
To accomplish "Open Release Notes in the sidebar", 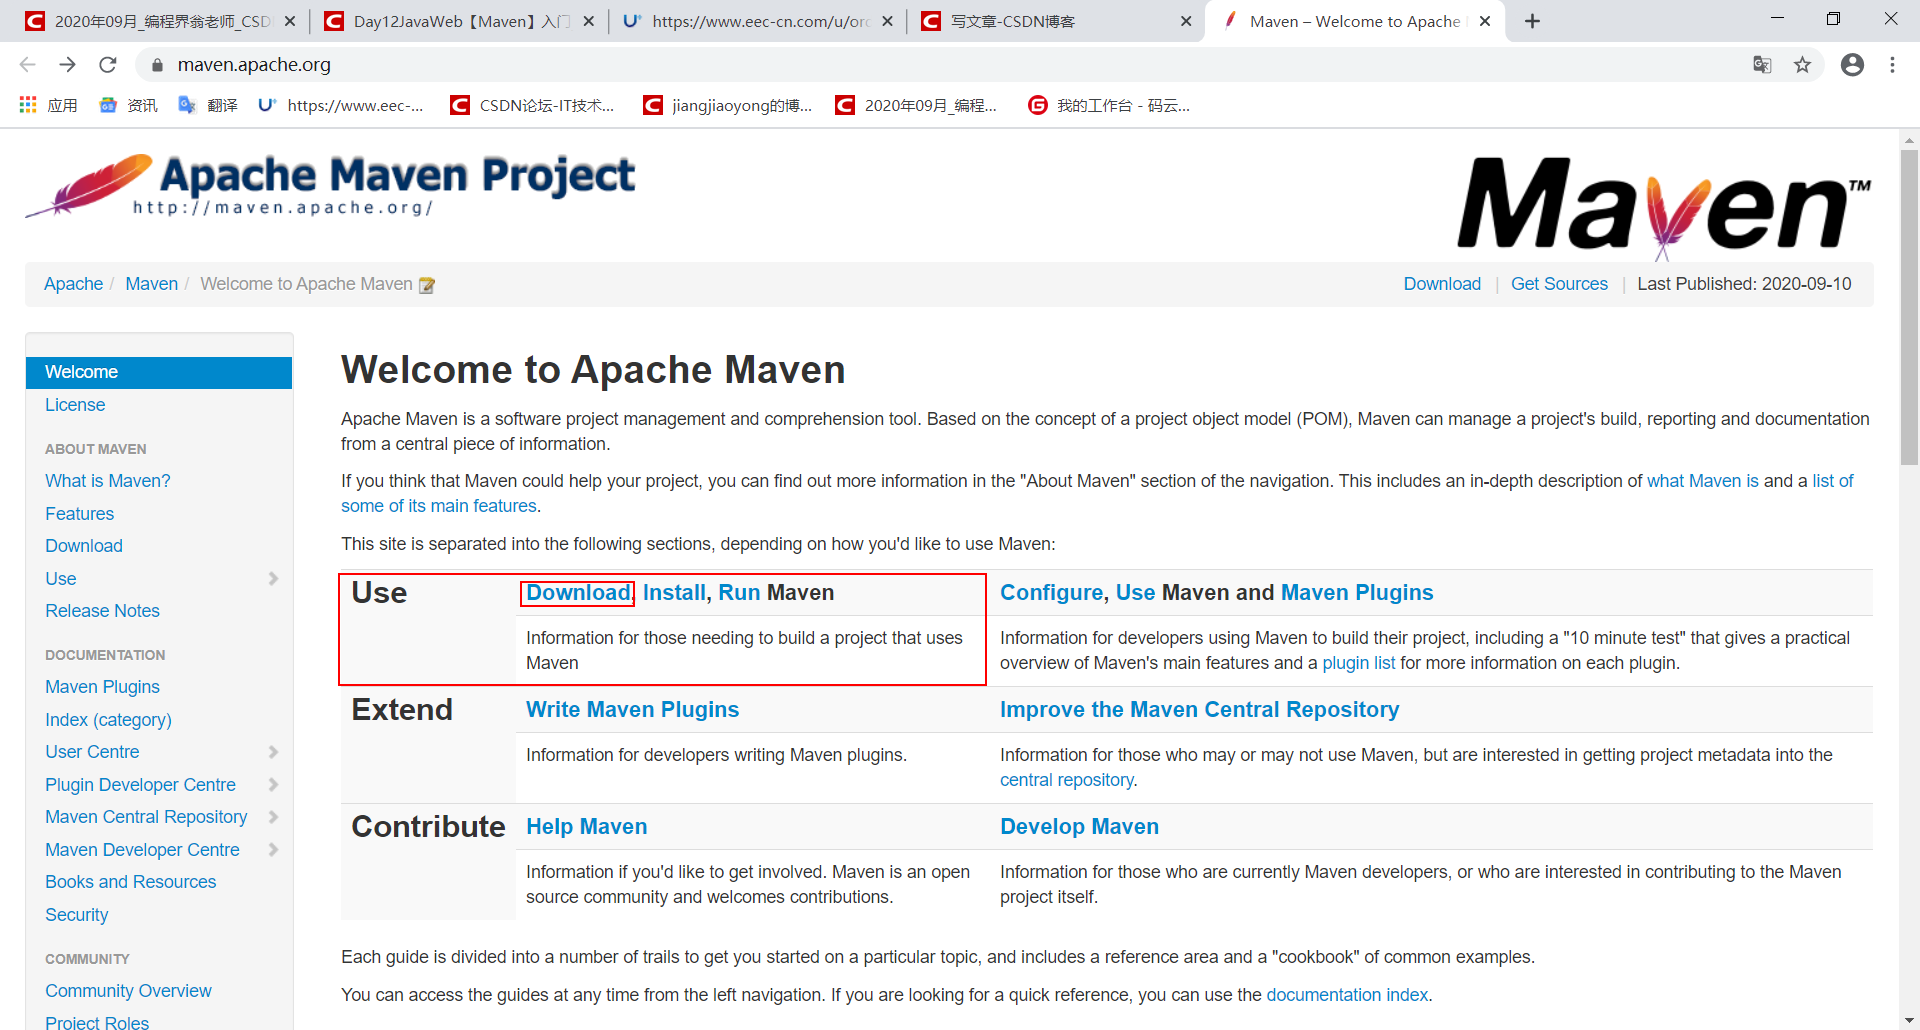I will pos(102,611).
